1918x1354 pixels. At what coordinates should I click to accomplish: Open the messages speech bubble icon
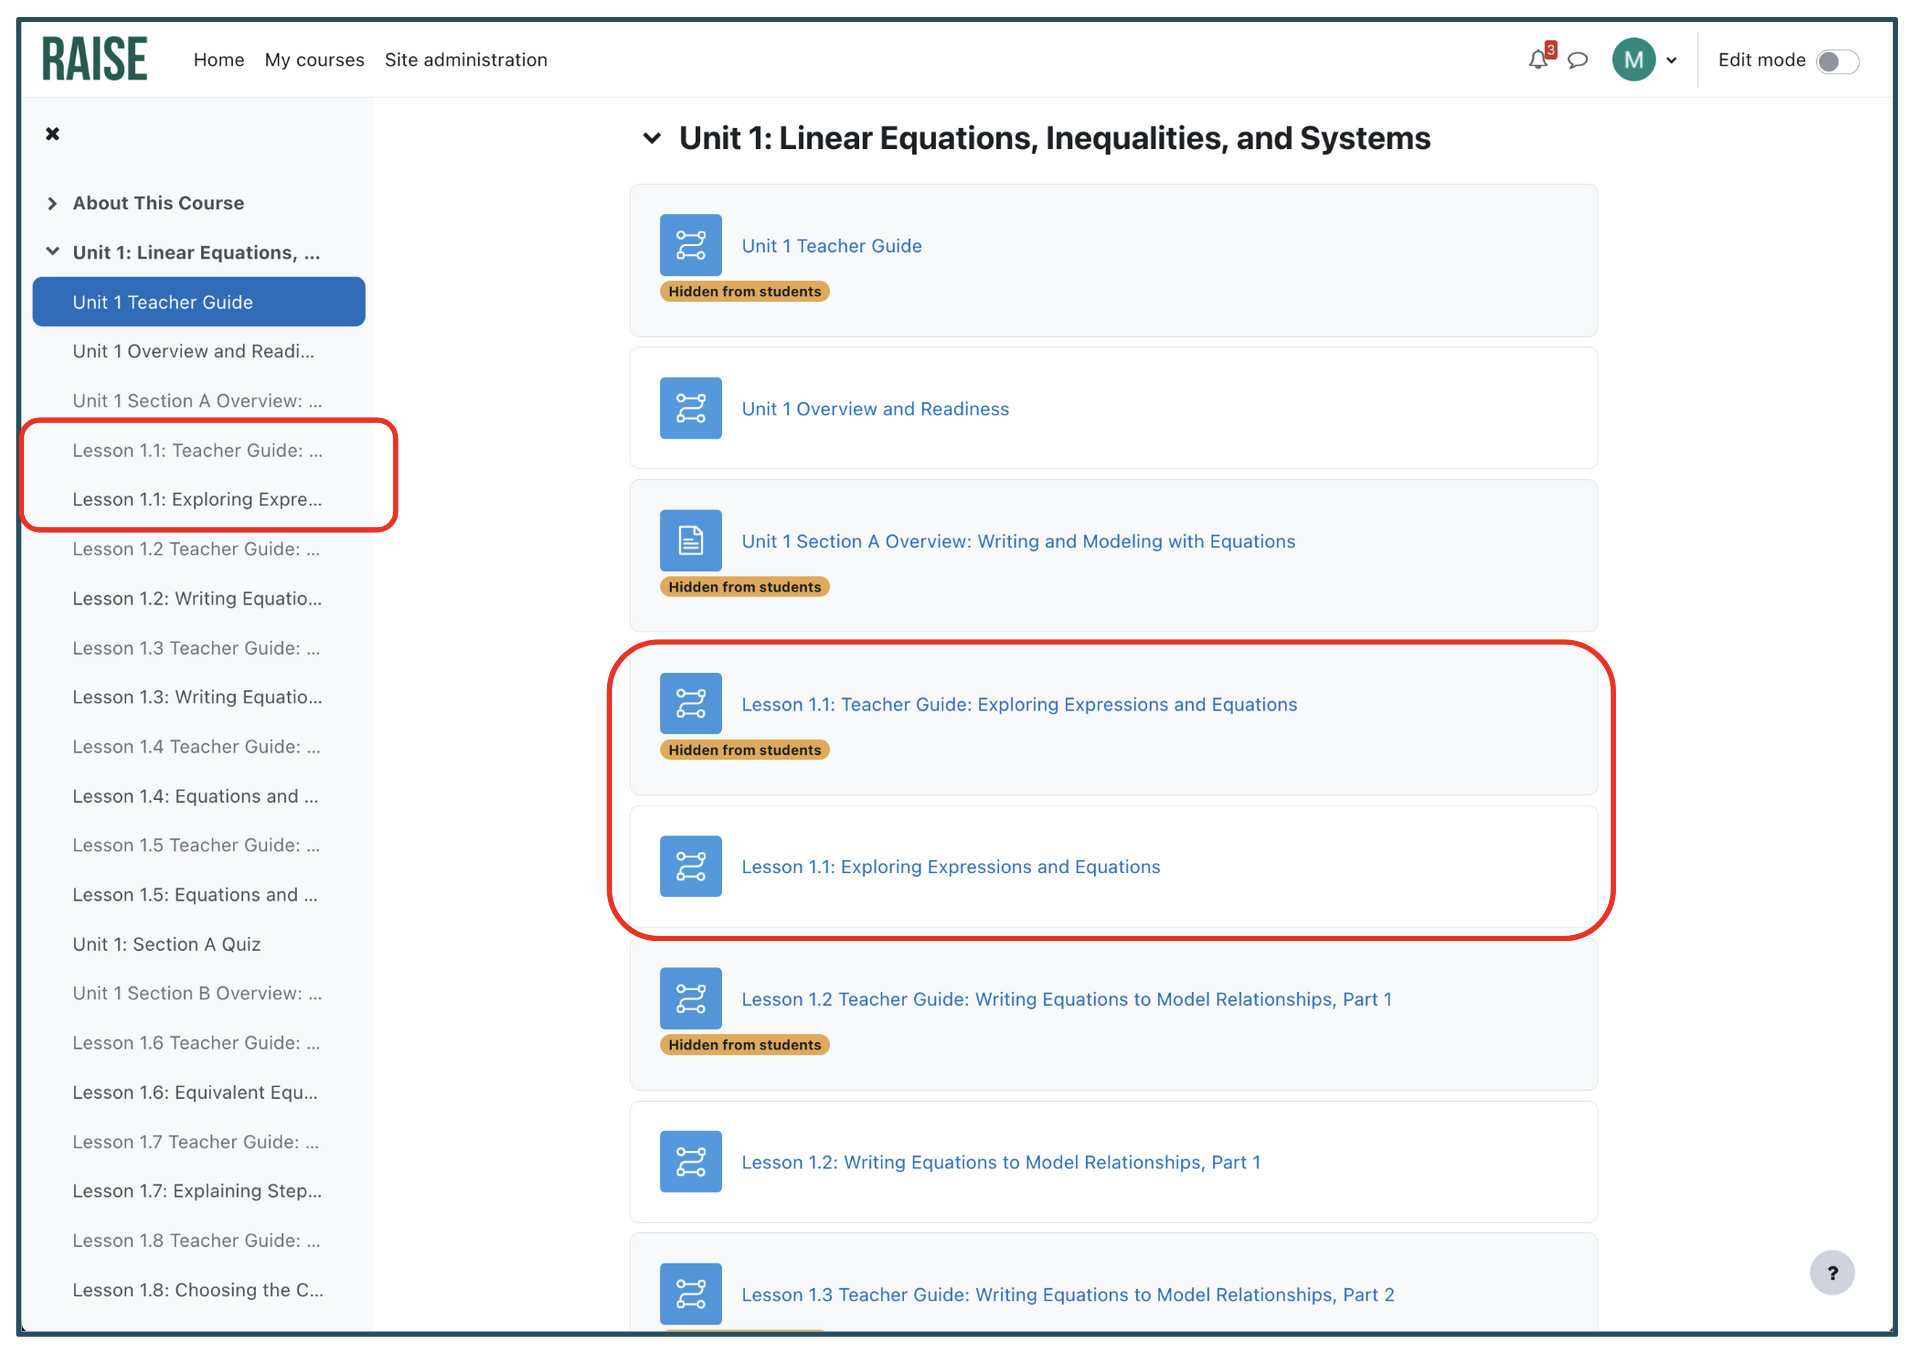tap(1578, 60)
